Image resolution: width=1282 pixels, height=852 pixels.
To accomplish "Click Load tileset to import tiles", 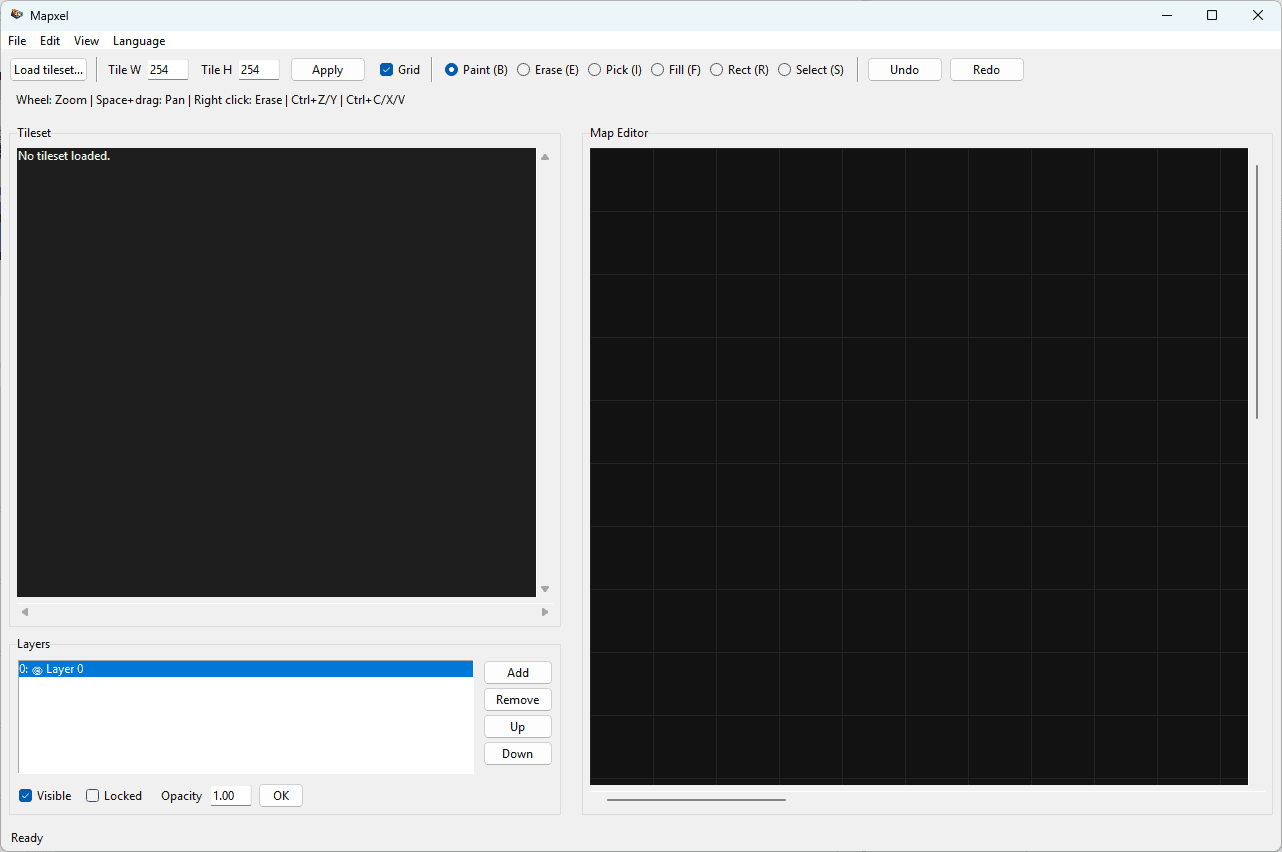I will pyautogui.click(x=48, y=69).
